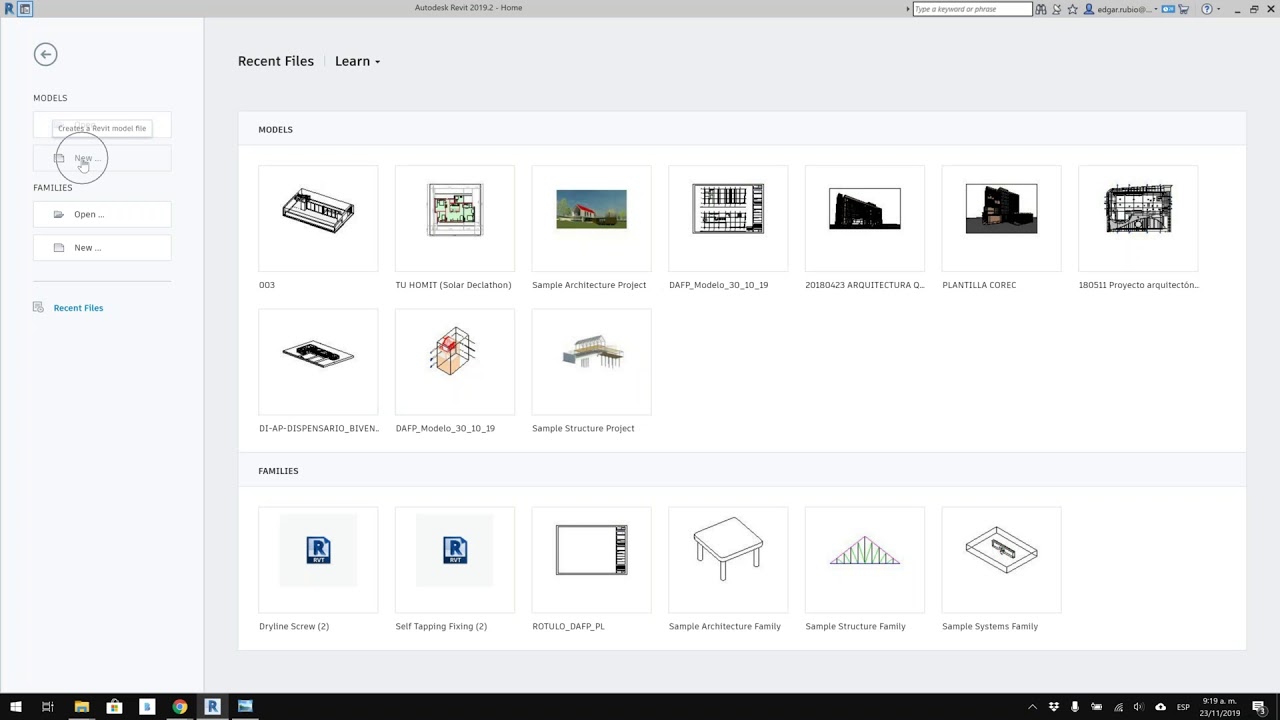The width and height of the screenshot is (1280, 720).
Task: Open TU HOMIT (Solar Decathlon) model thumbnail
Action: point(455,218)
